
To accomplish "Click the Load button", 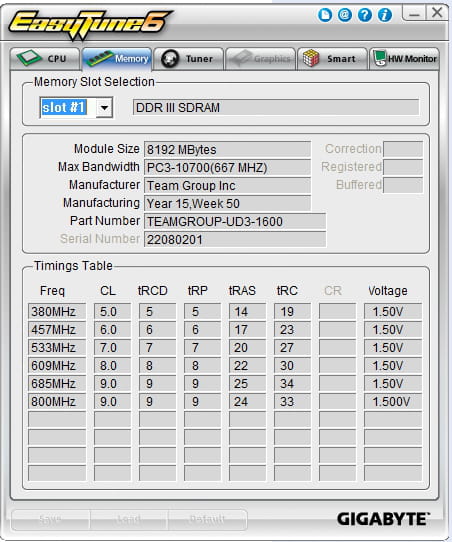I will 129,519.
